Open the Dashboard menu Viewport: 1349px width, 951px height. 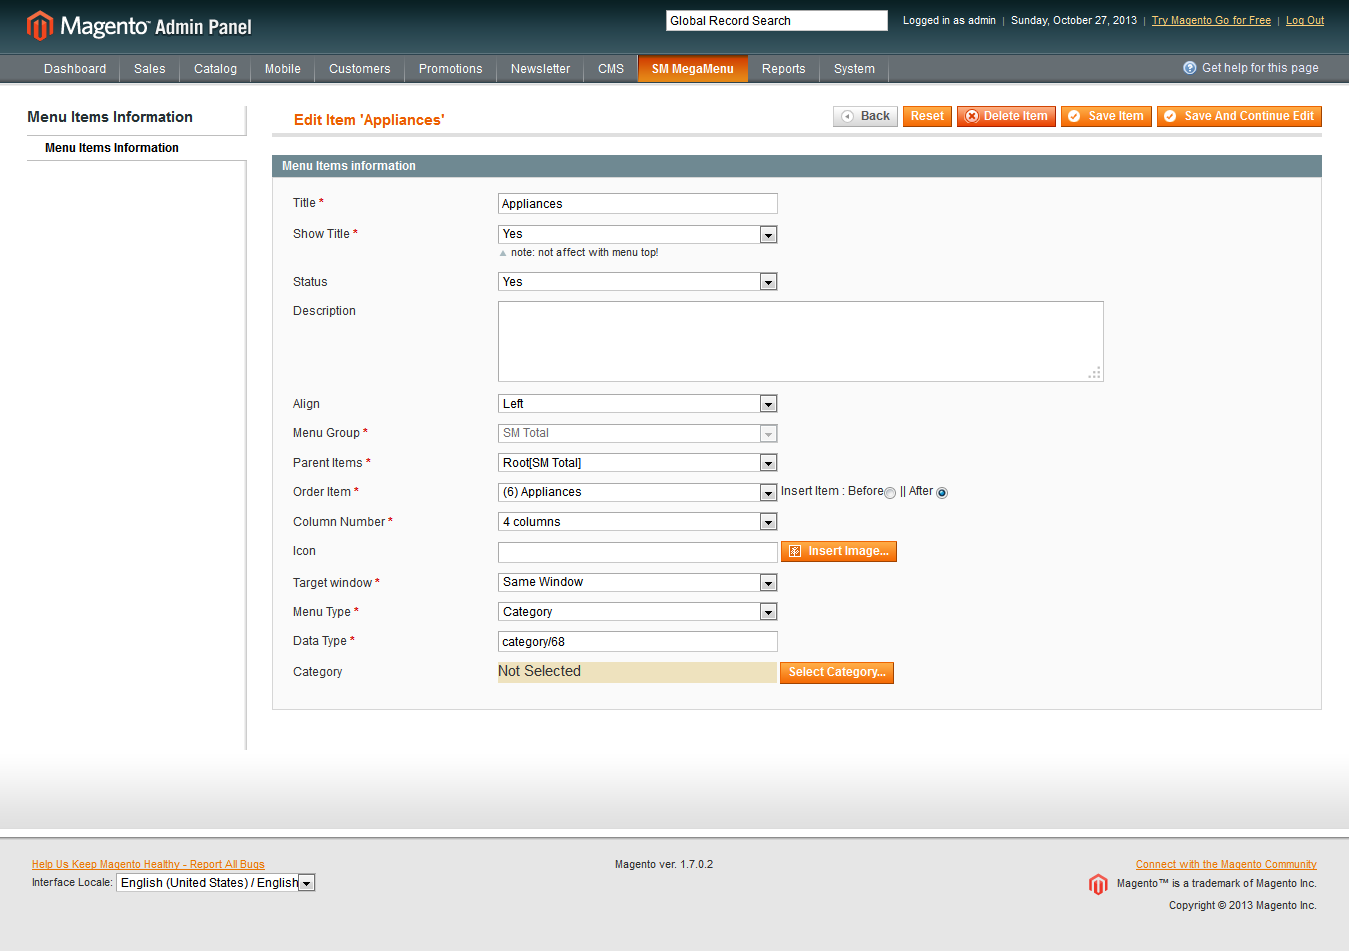coord(75,69)
